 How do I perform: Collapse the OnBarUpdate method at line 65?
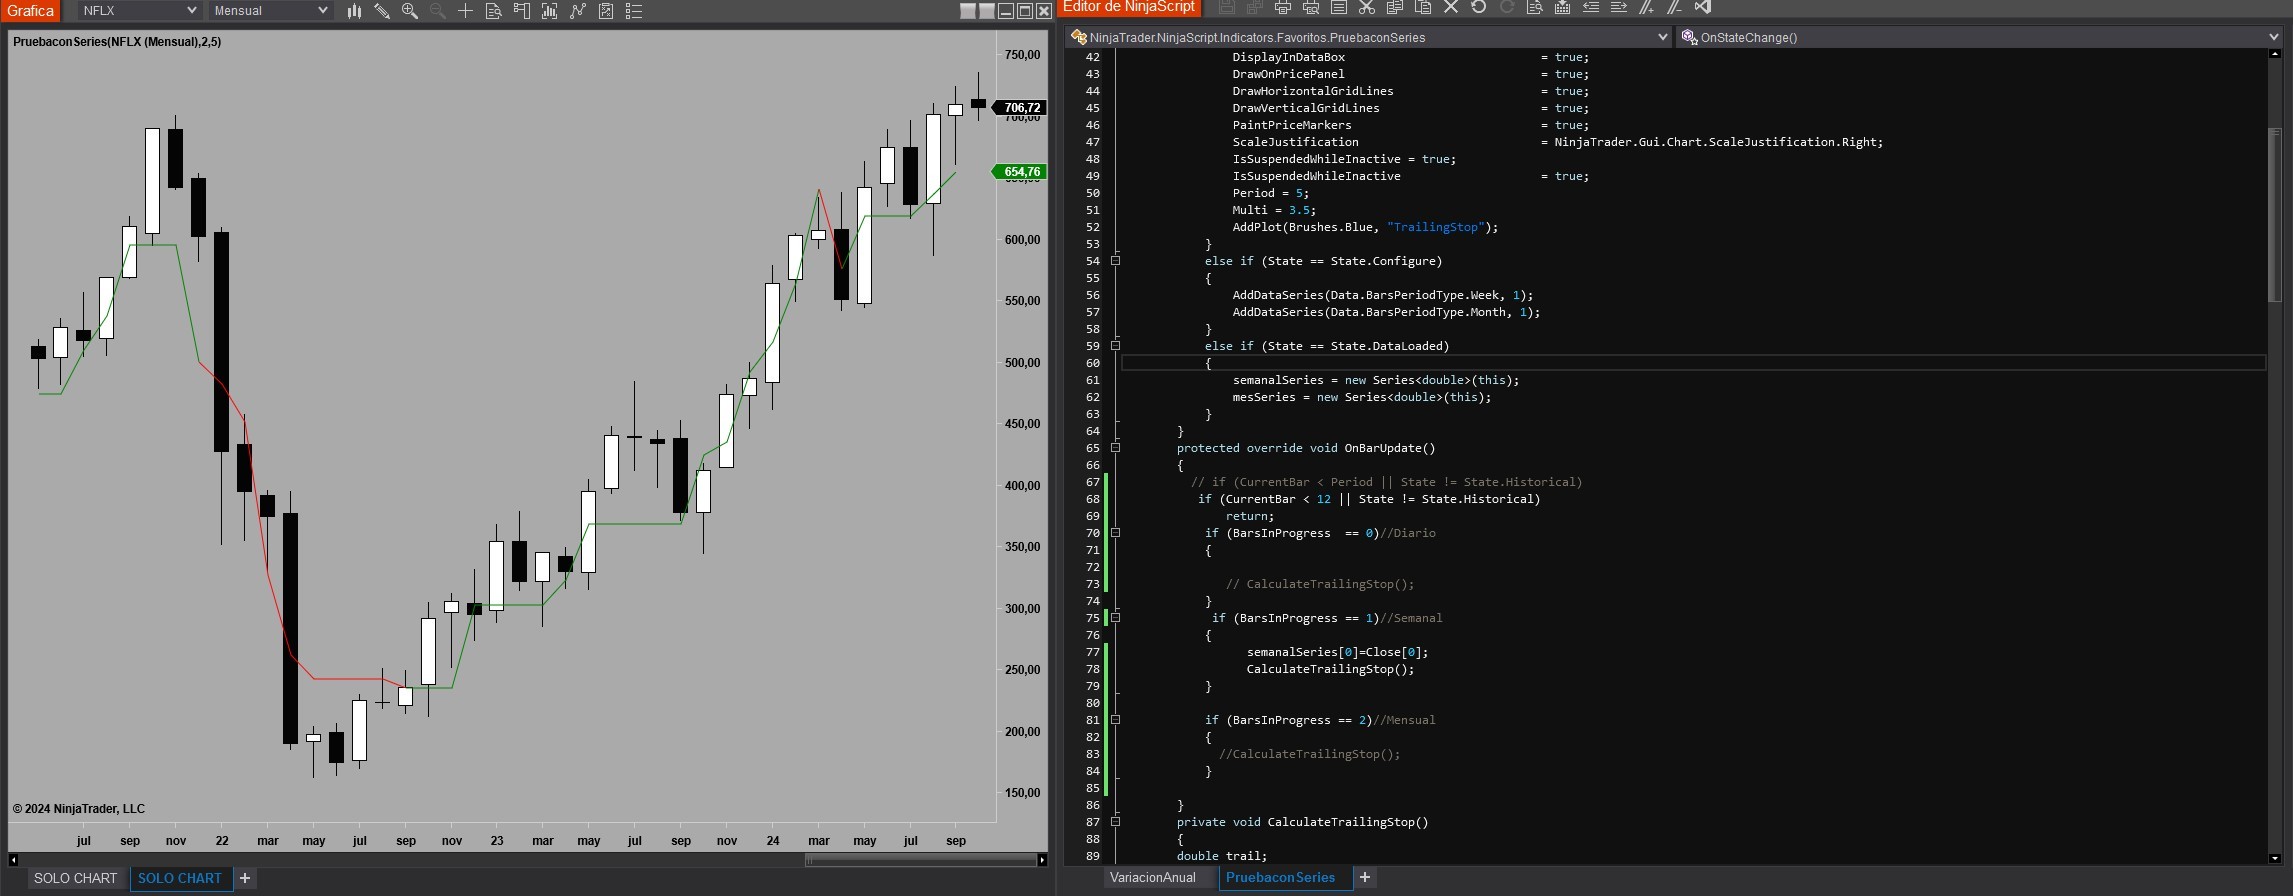coord(1115,448)
